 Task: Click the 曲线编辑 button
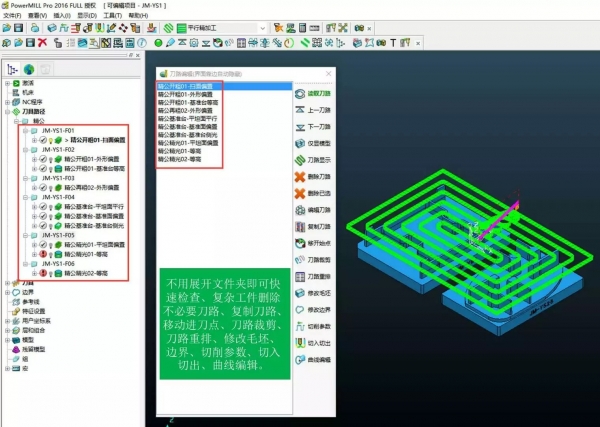313,358
